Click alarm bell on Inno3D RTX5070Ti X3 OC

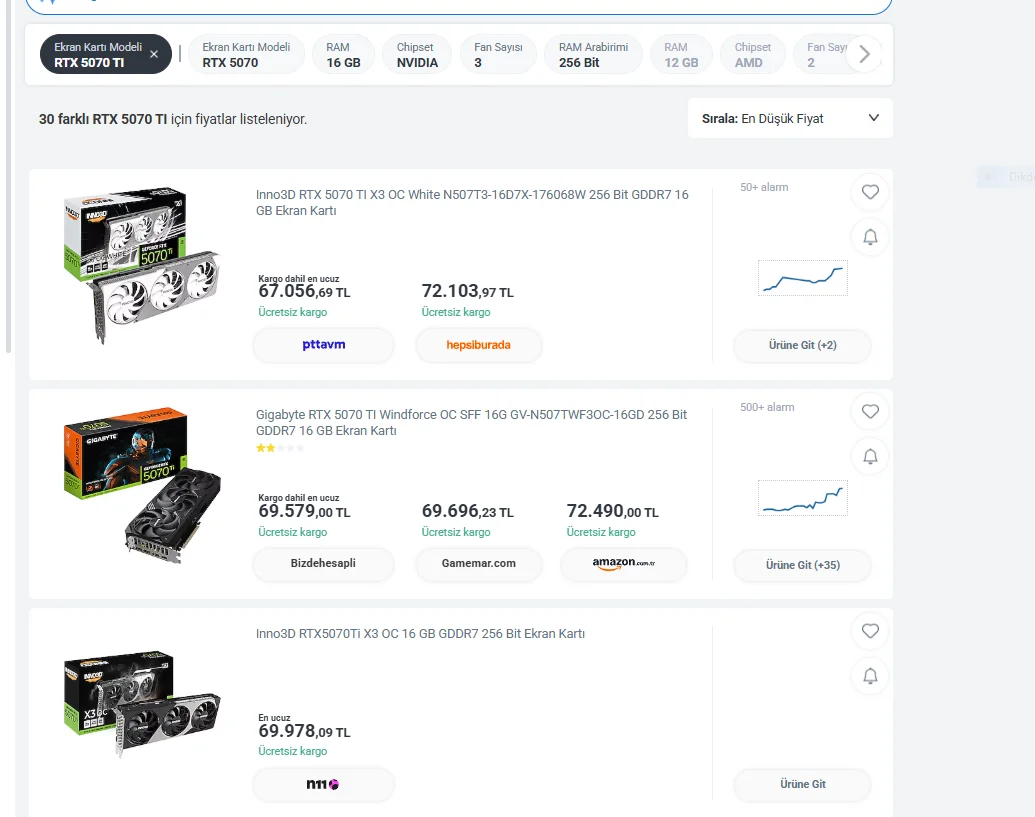pos(870,676)
